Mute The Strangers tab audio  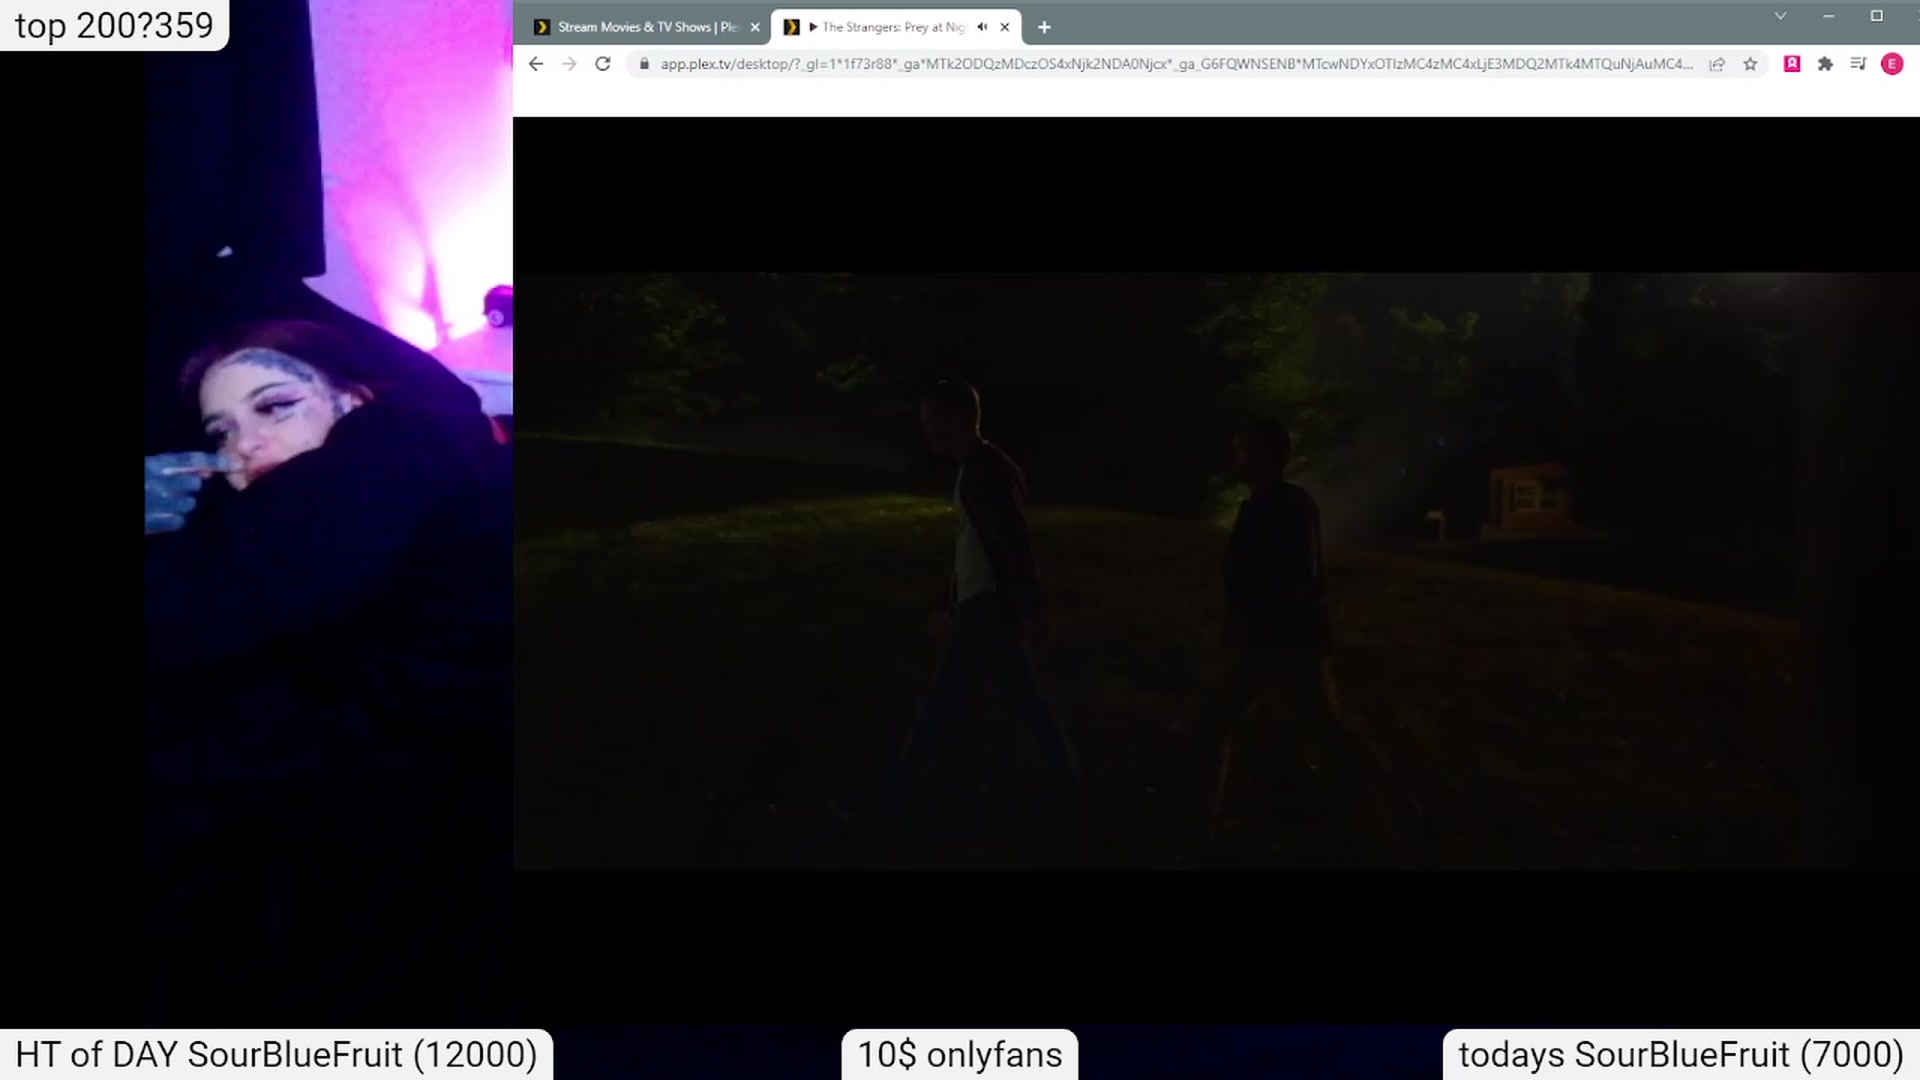pyautogui.click(x=982, y=27)
